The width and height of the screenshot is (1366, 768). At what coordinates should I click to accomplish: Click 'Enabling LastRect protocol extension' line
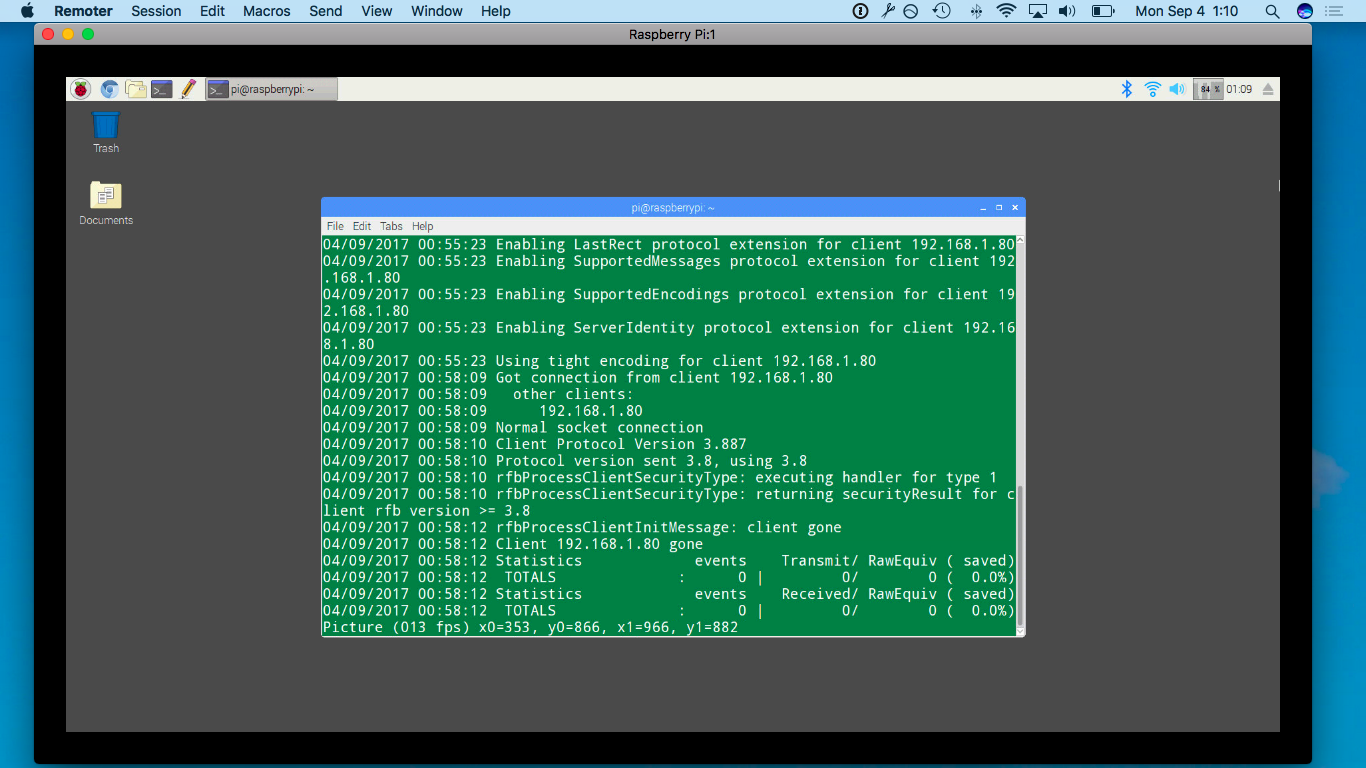[x=669, y=244]
